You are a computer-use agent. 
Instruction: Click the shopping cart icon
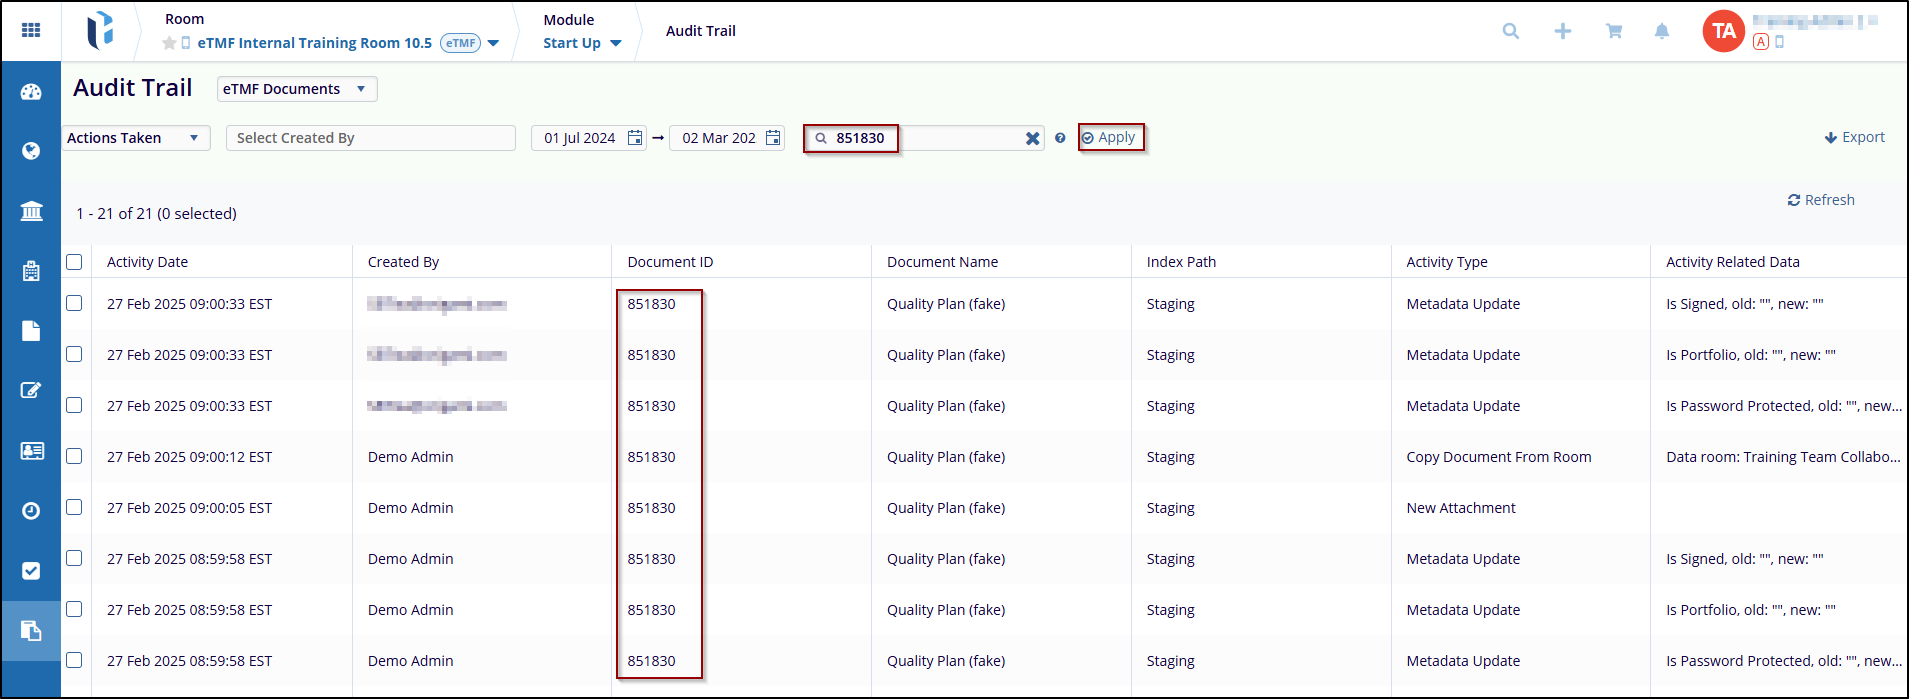pos(1613,31)
